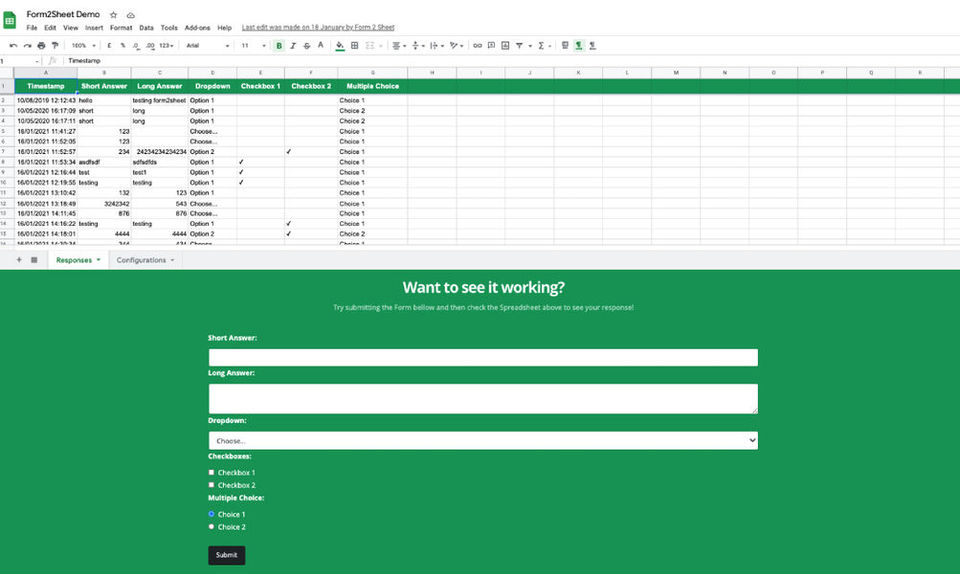Image resolution: width=960 pixels, height=574 pixels.
Task: Undo the last action in the toolbar
Action: click(13, 46)
